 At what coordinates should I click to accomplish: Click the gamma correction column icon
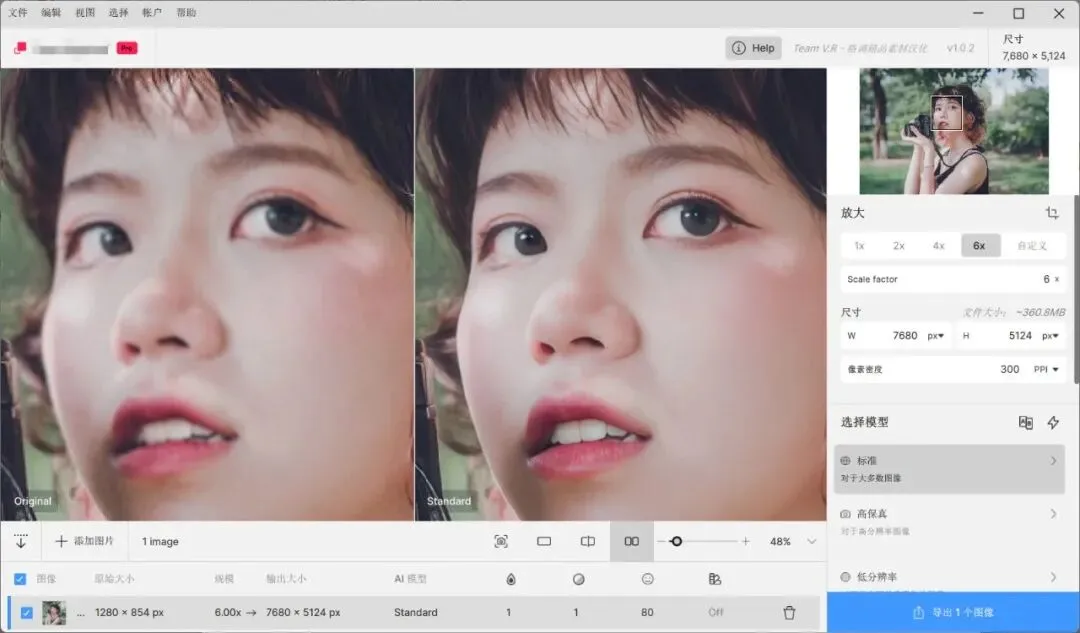tap(715, 579)
